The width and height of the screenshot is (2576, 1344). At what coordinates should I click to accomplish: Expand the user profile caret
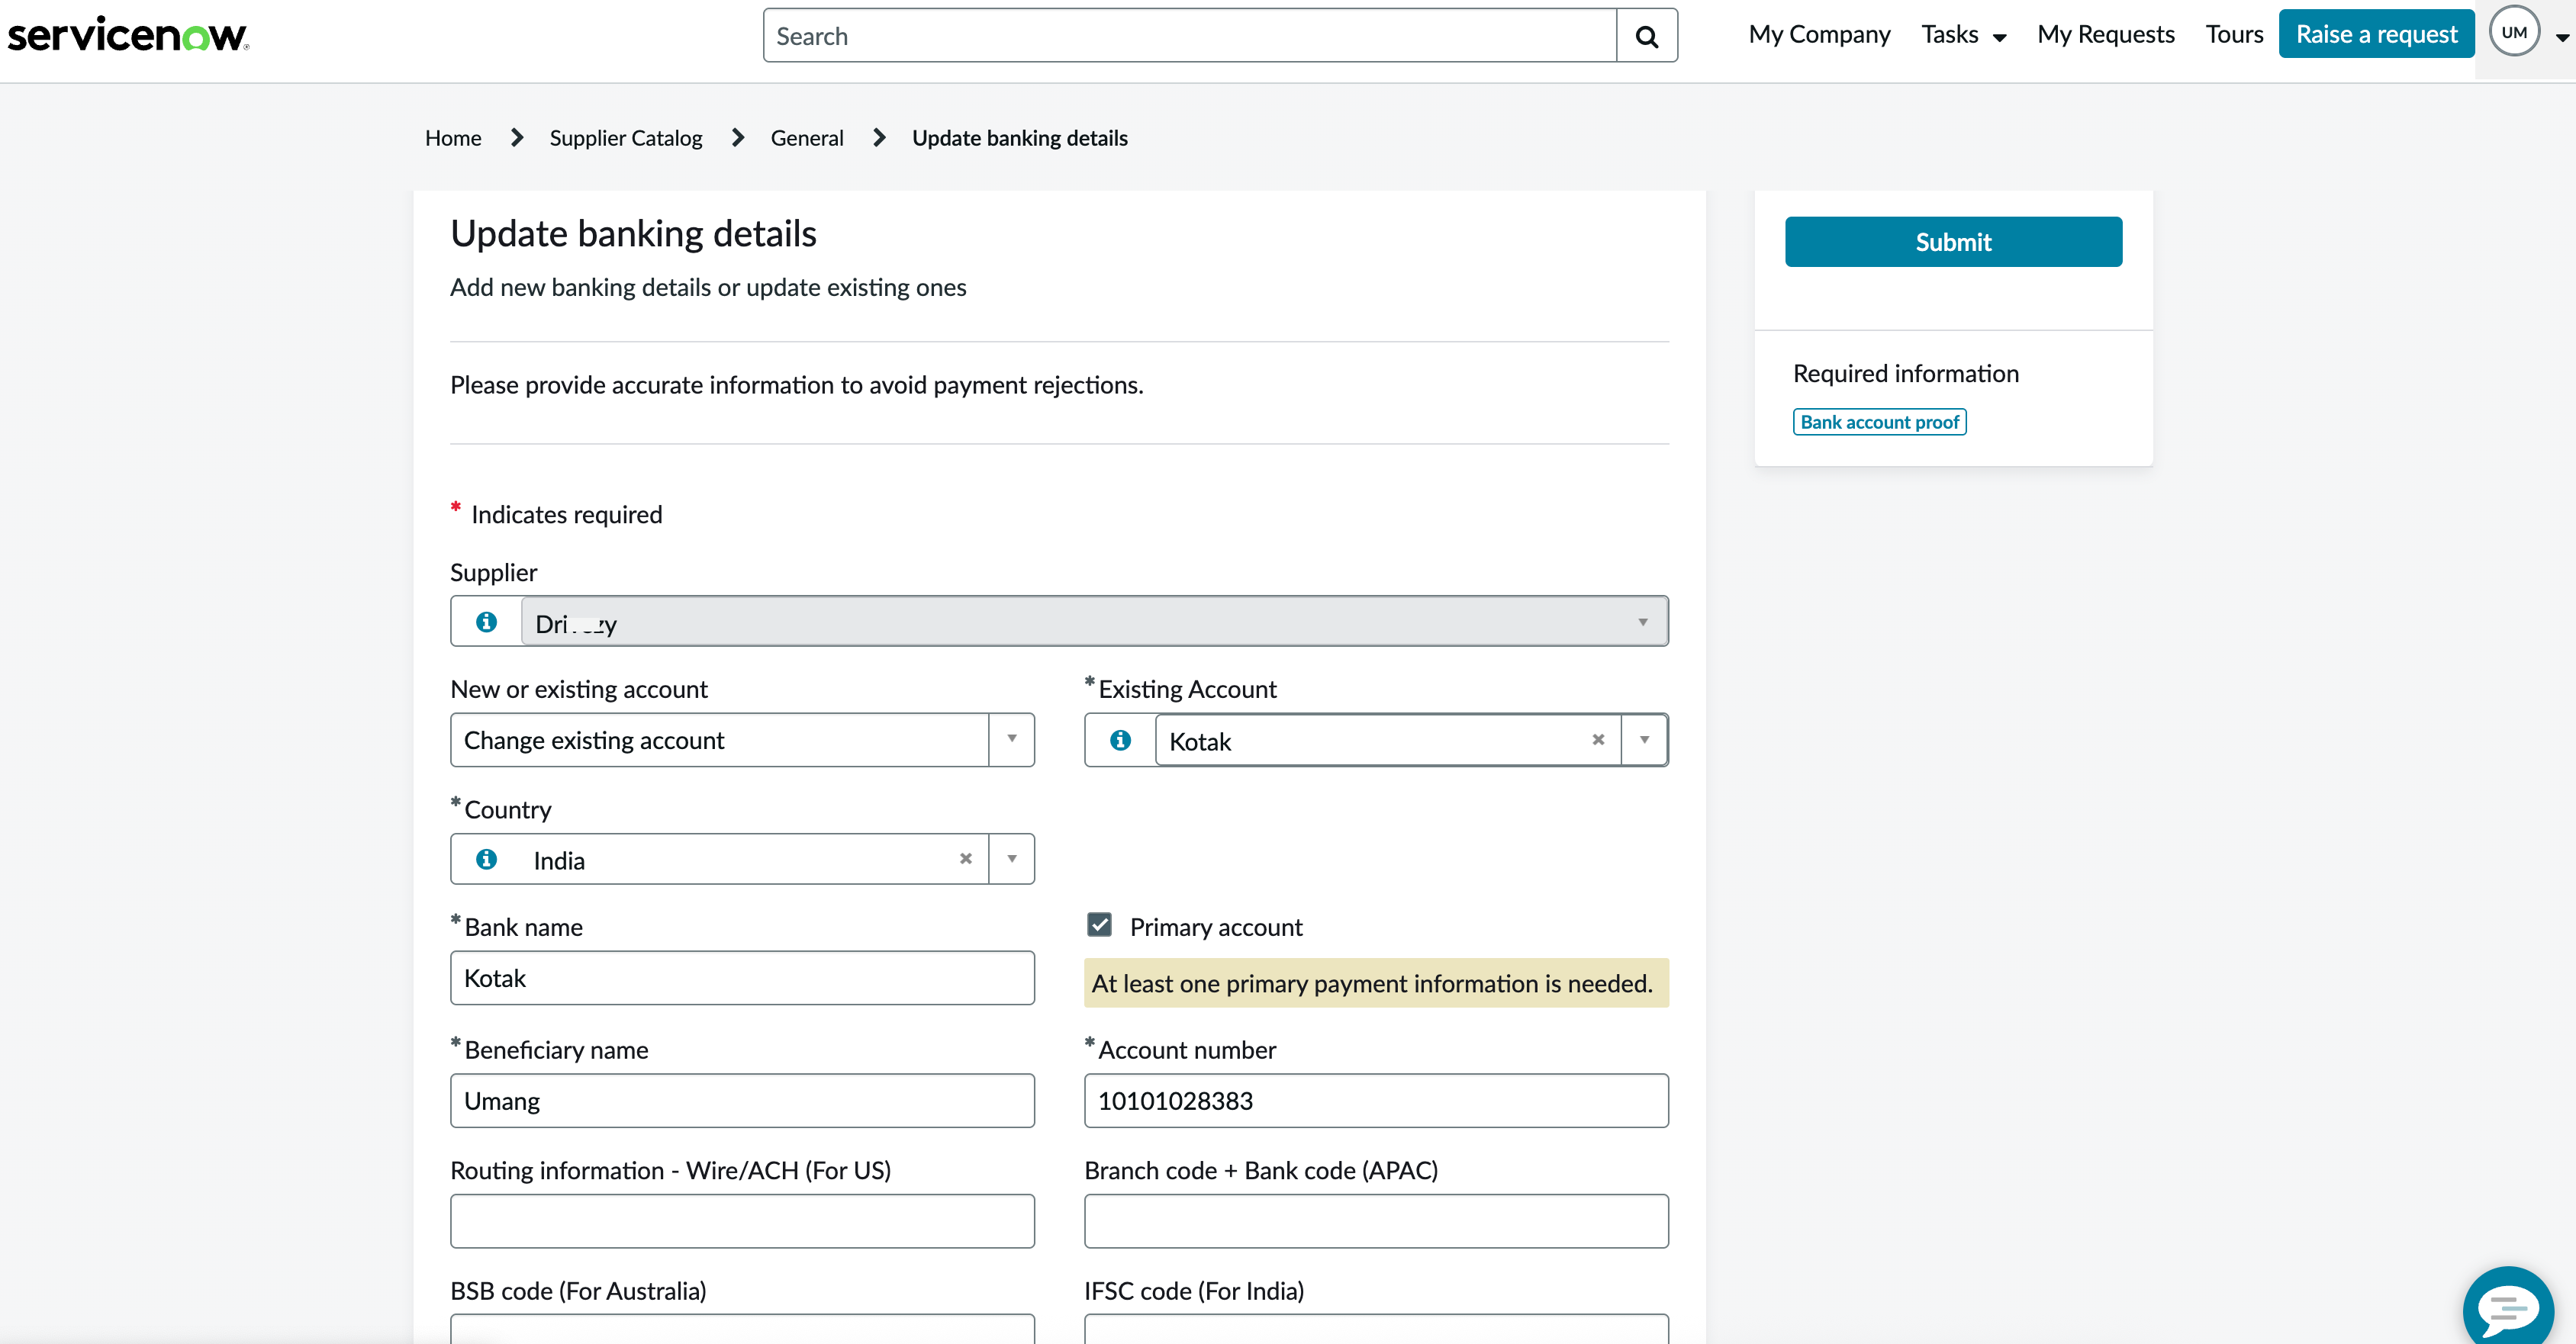pos(2562,38)
